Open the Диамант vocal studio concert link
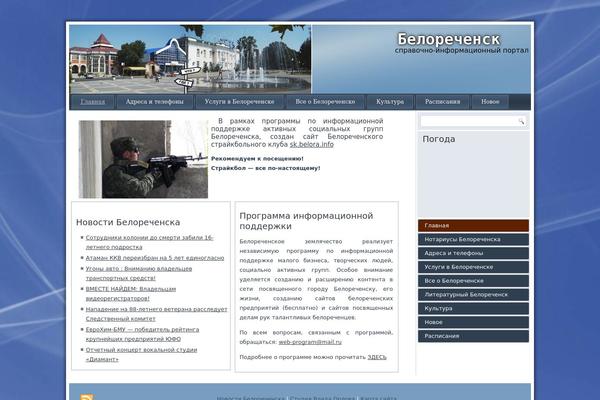Viewport: 600px width, 400px height. coord(141,354)
